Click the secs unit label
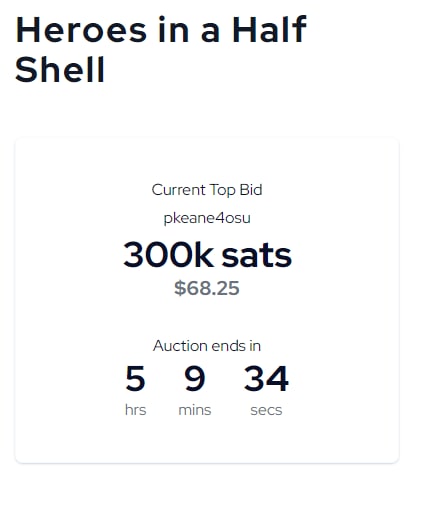426x515 pixels. click(x=266, y=411)
